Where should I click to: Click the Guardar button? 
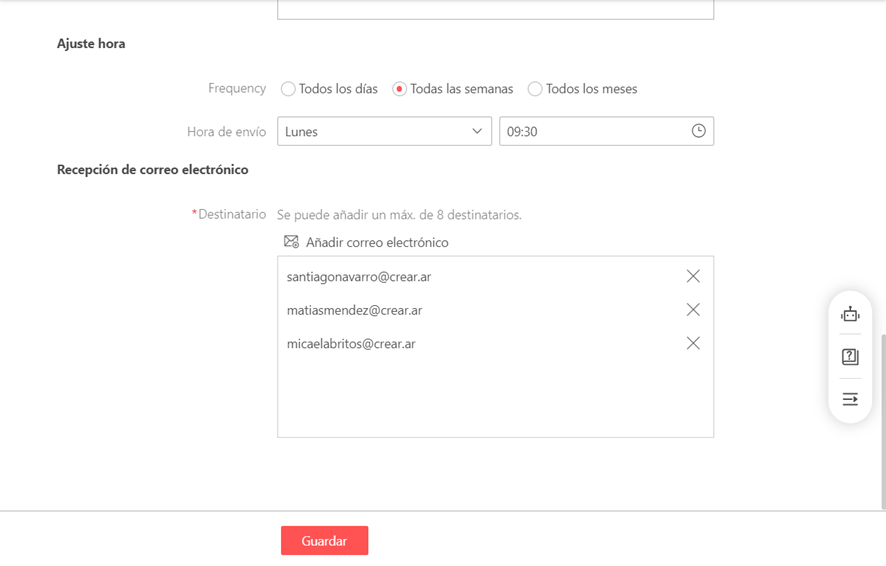[324, 541]
